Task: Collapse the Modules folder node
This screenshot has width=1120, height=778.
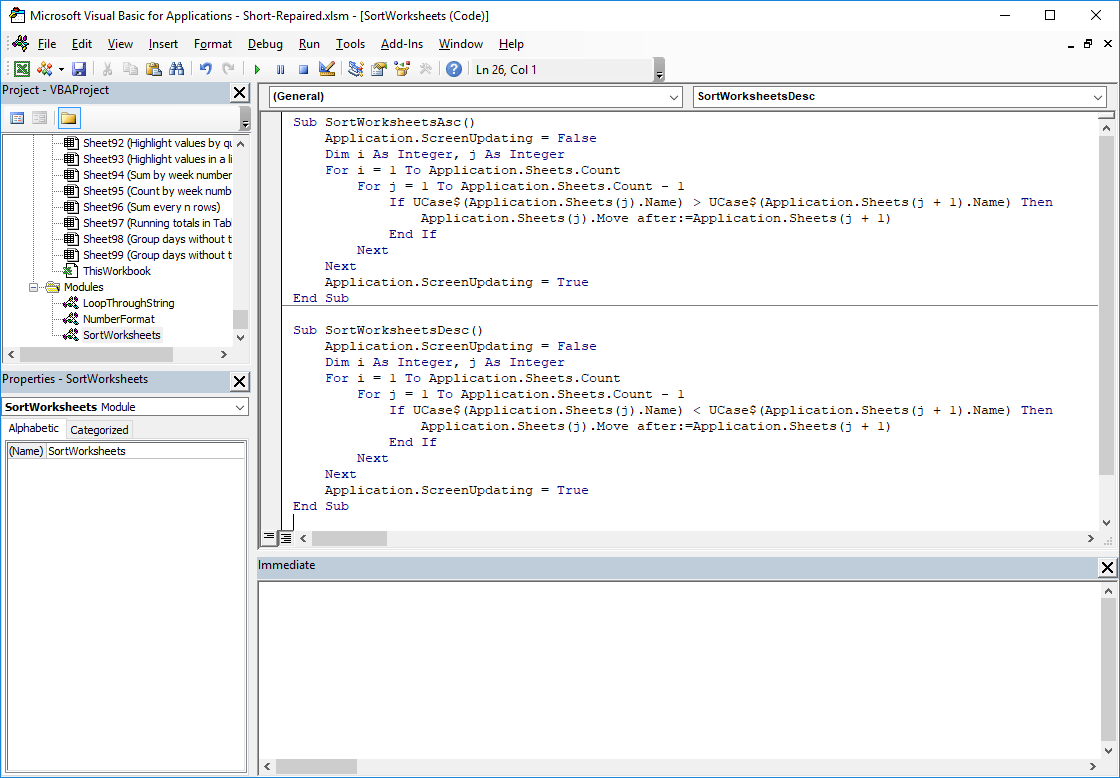Action: click(34, 287)
